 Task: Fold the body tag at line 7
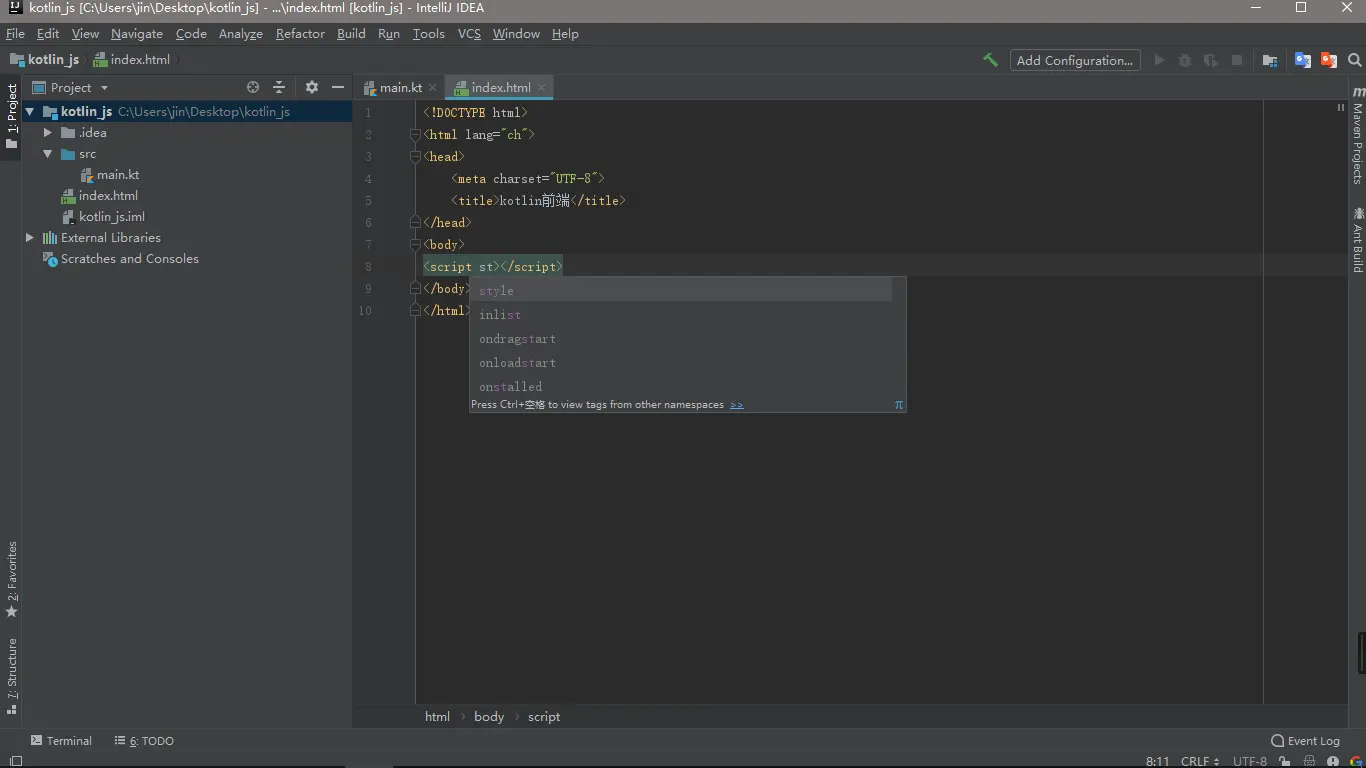[415, 245]
